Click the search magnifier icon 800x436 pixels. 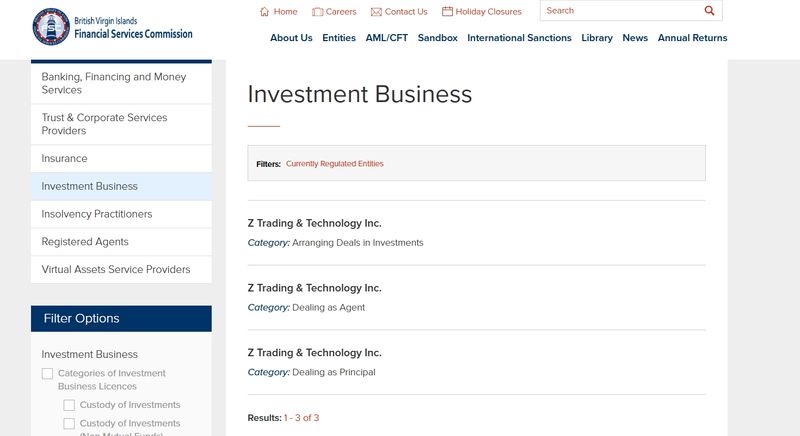click(x=709, y=11)
